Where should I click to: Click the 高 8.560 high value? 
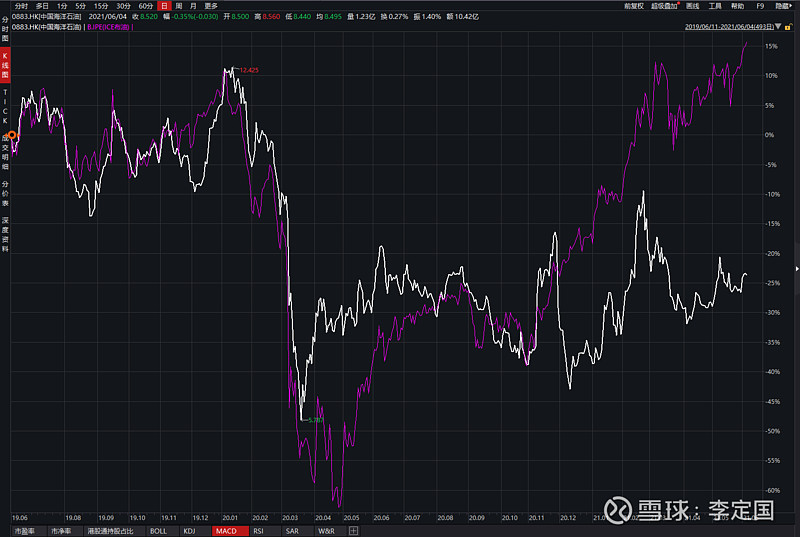267,16
